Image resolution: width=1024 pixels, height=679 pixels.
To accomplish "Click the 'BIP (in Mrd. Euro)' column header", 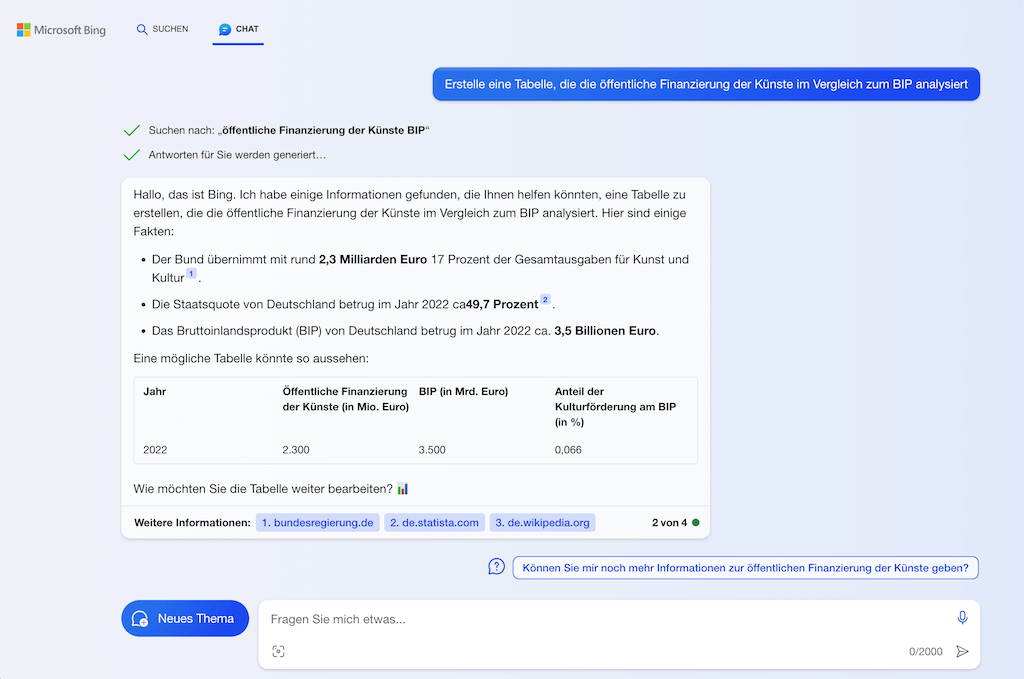I will [x=463, y=392].
